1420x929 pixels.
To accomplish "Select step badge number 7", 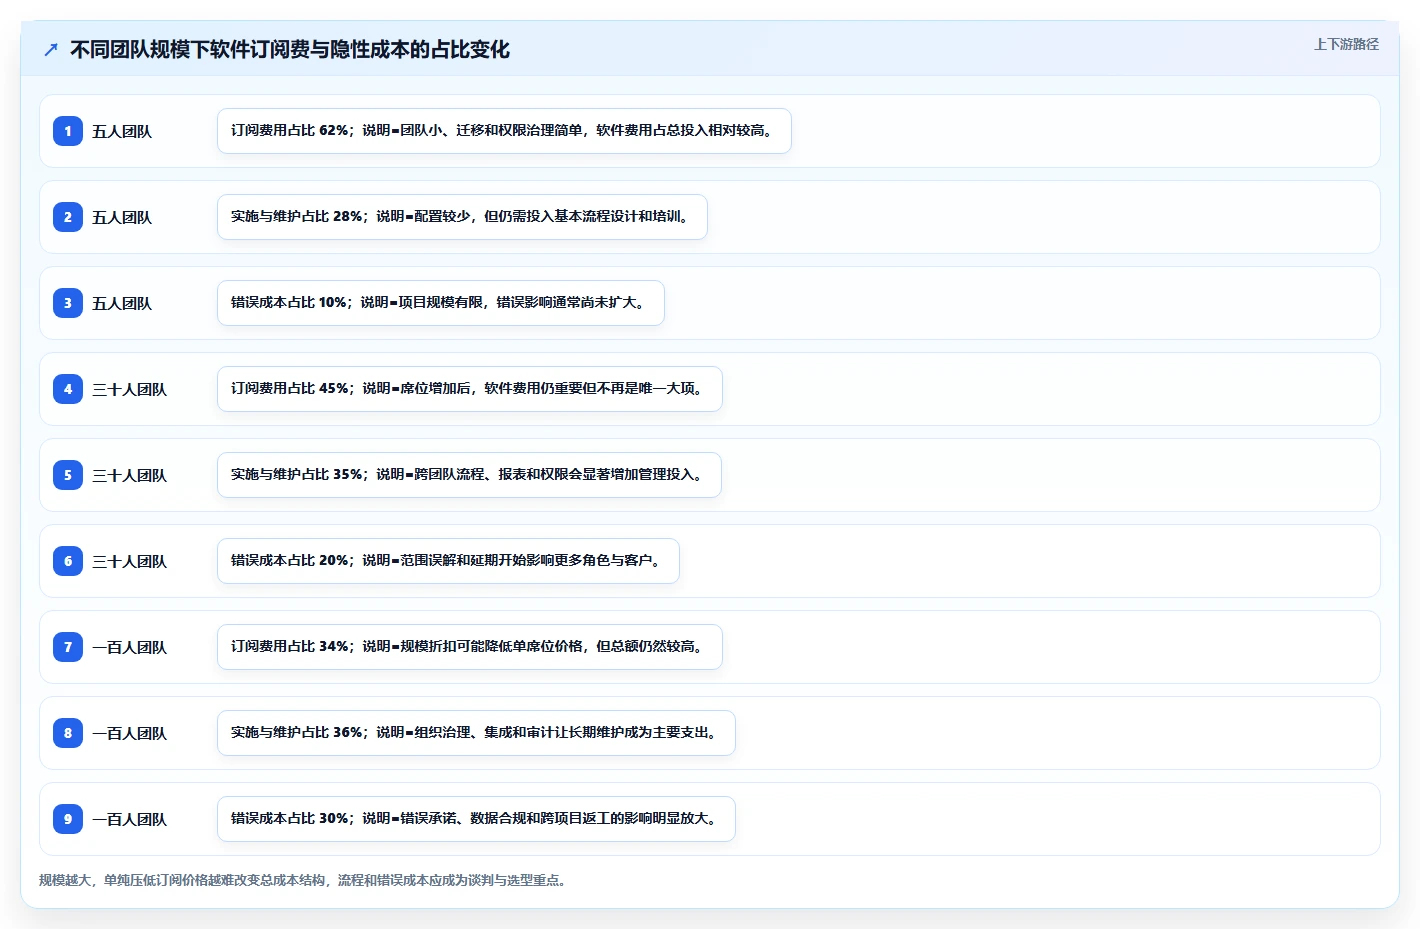I will pyautogui.click(x=68, y=647).
